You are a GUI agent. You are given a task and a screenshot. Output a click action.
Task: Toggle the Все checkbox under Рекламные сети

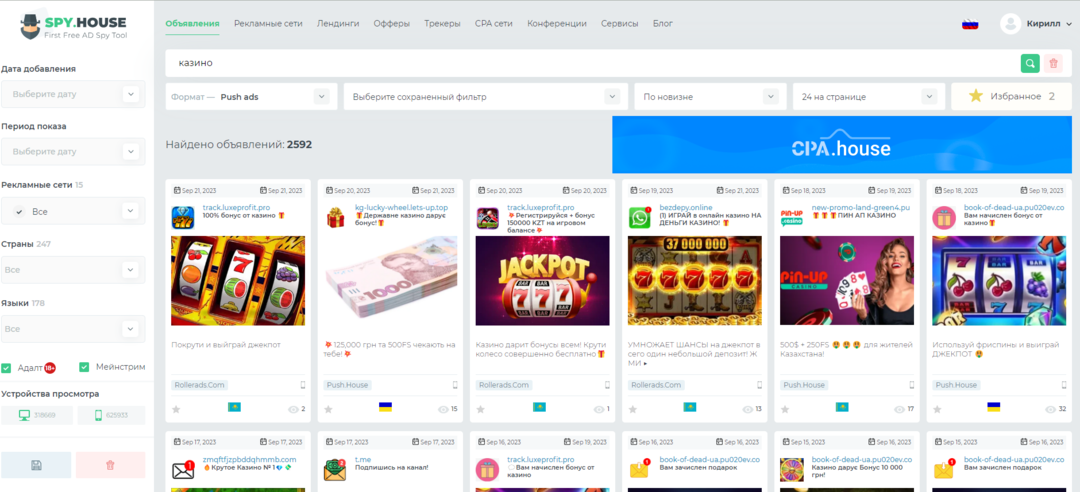pos(19,212)
